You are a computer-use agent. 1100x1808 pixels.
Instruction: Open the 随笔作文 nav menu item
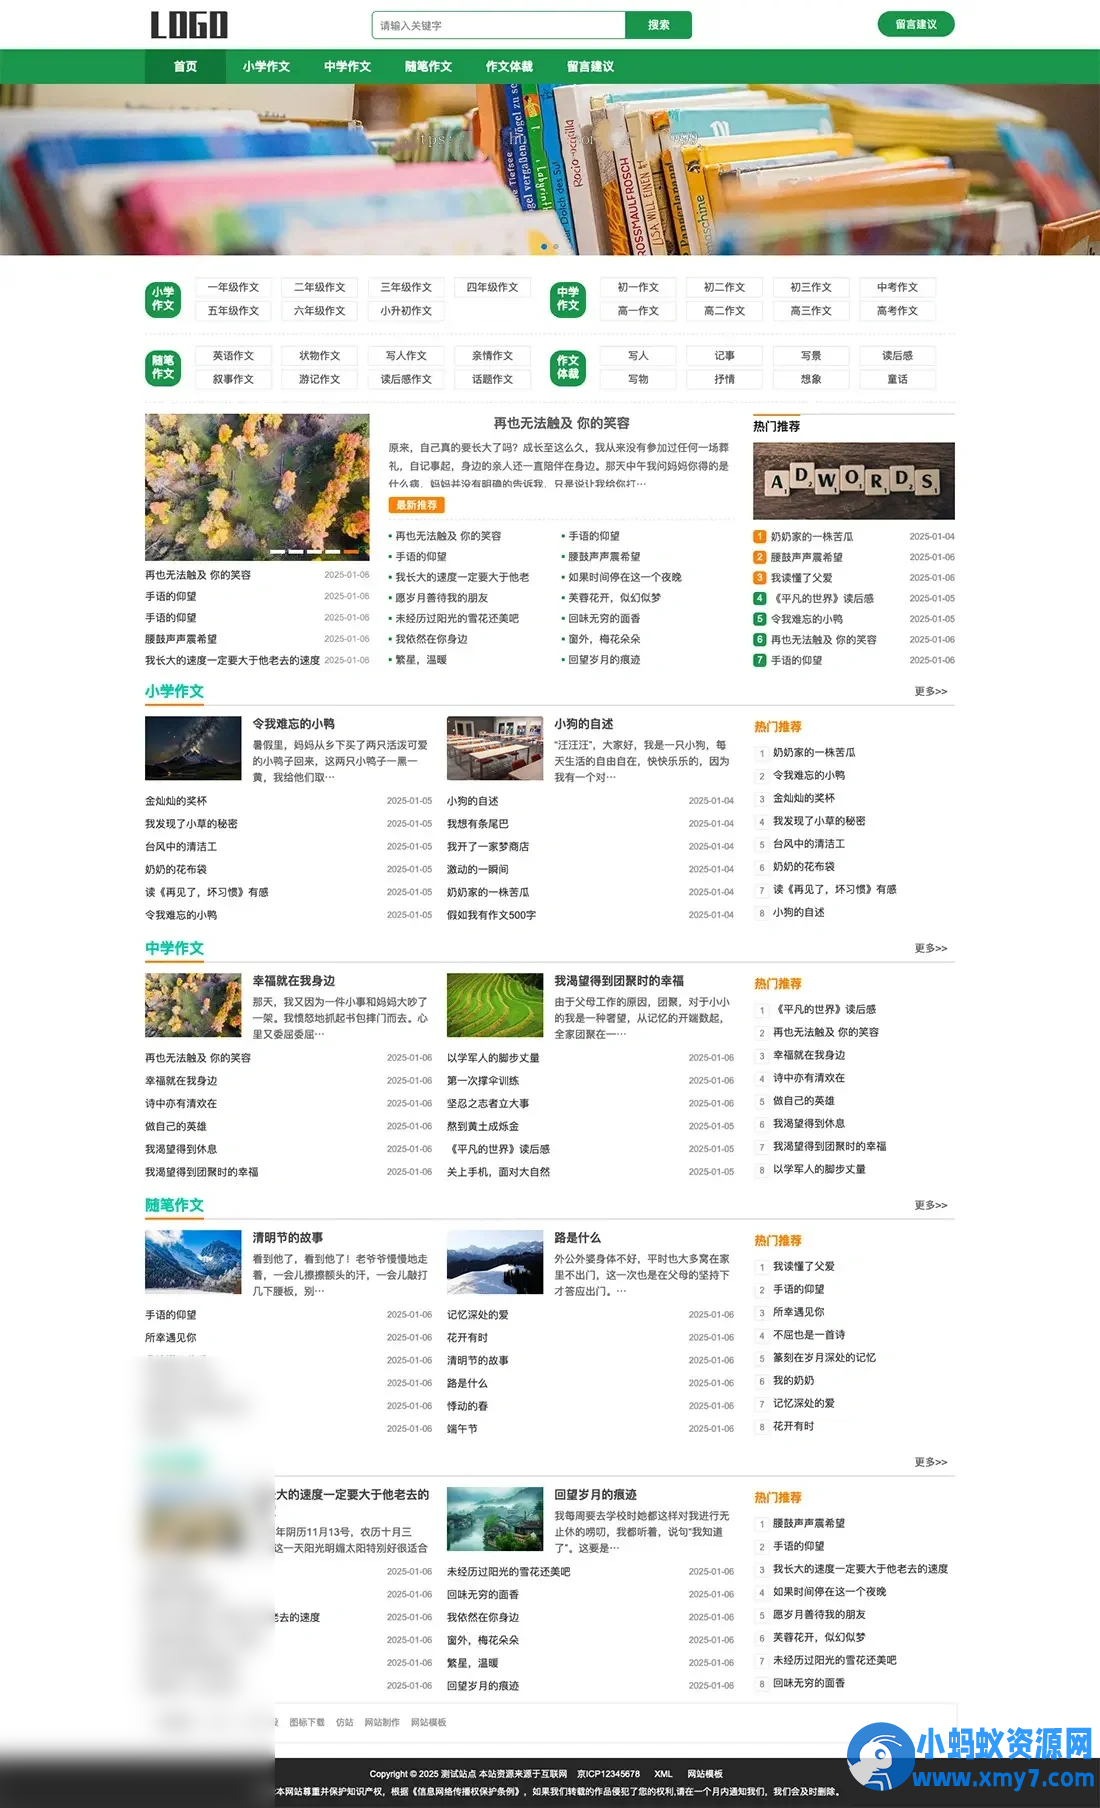[x=428, y=67]
